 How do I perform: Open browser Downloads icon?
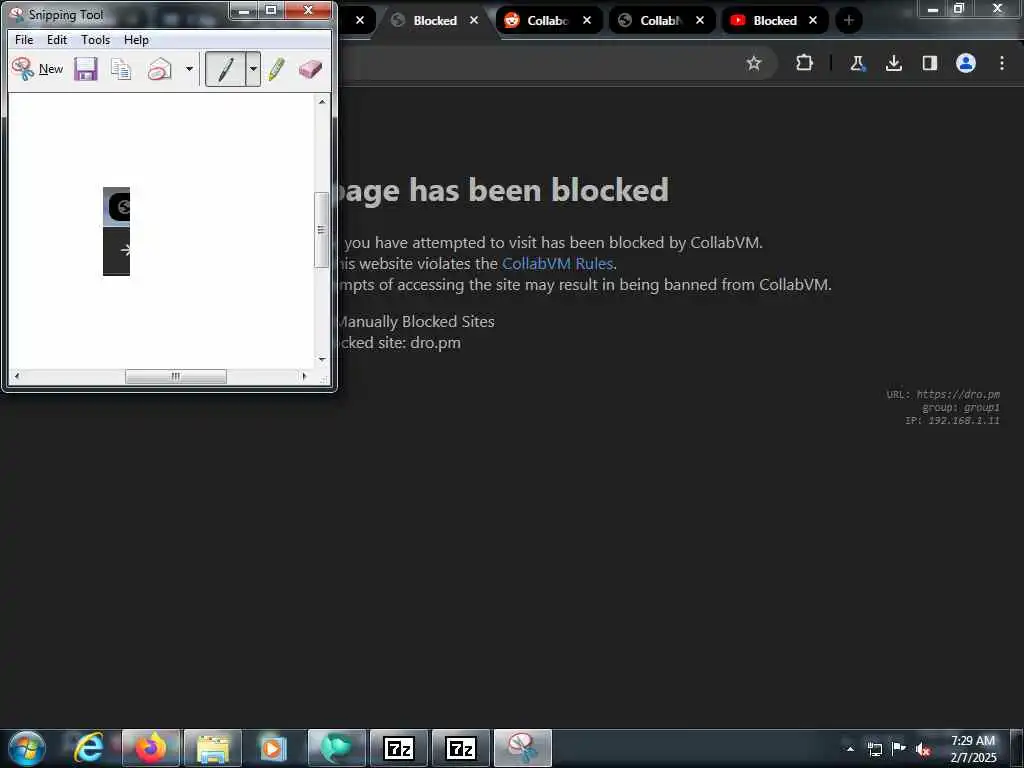click(894, 63)
